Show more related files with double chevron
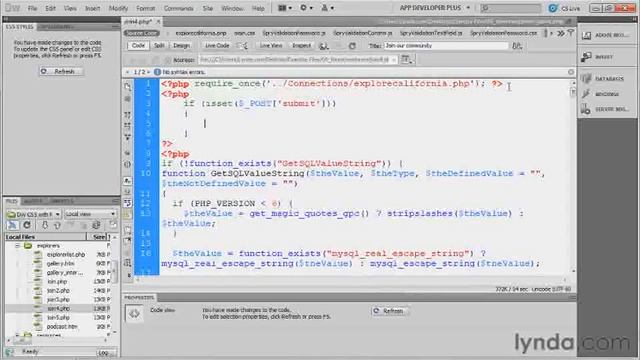640x360 pixels. coord(561,33)
